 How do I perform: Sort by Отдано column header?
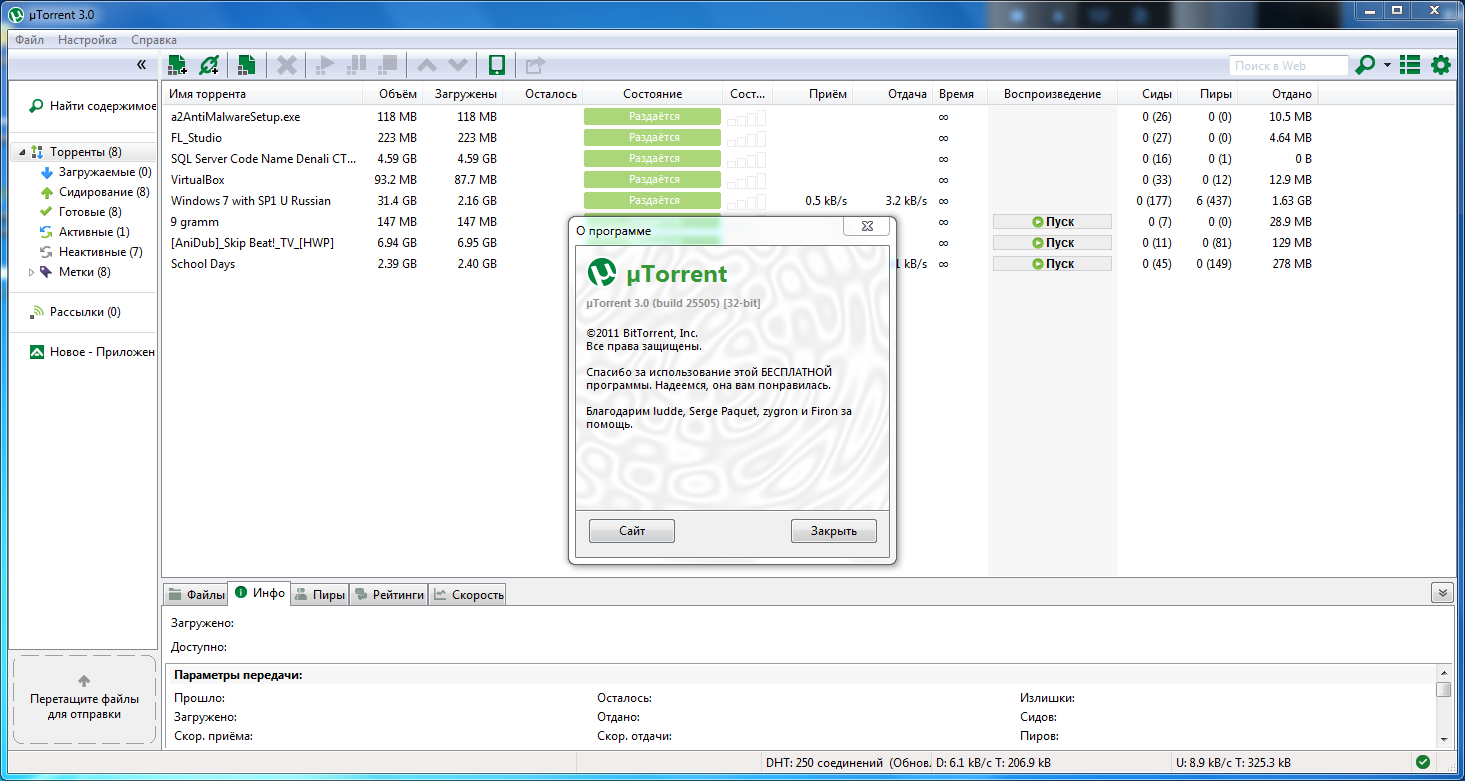tap(1278, 94)
